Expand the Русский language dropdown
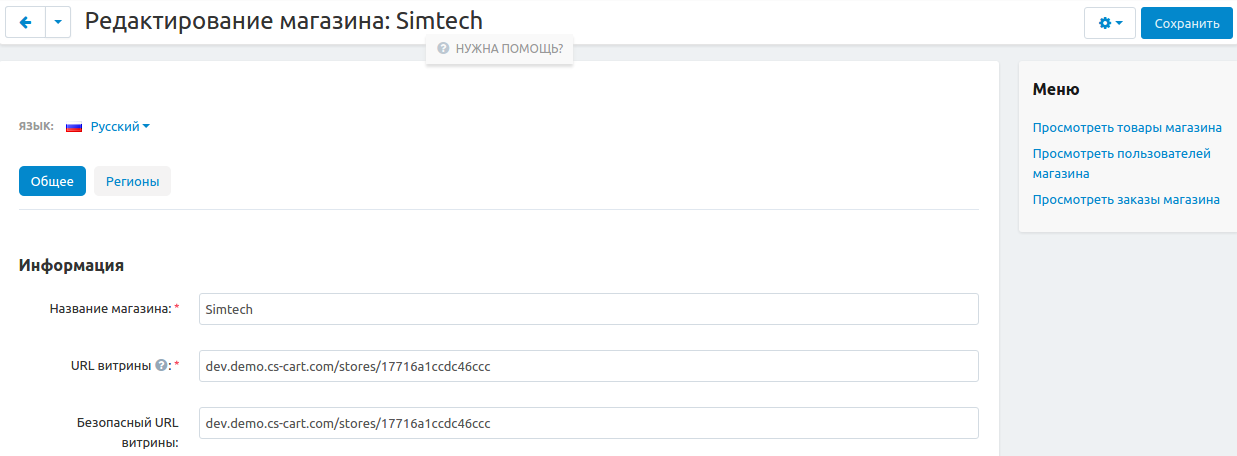The width and height of the screenshot is (1237, 456). pos(120,127)
